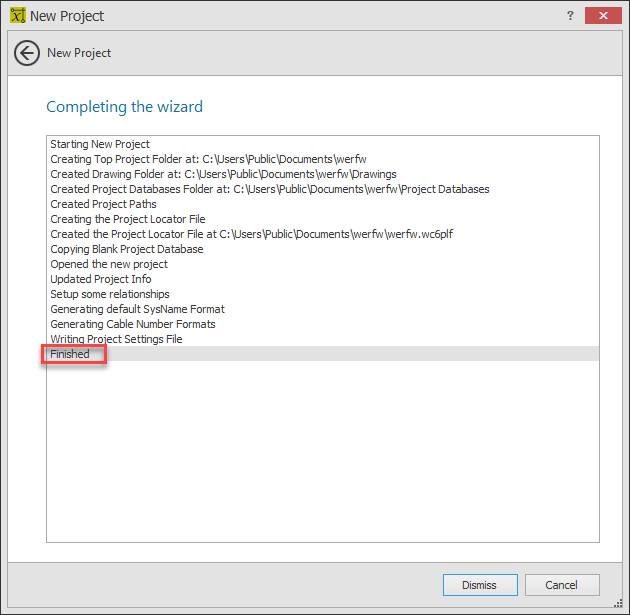Select 'Generating Cable Number Formats' line

point(323,324)
